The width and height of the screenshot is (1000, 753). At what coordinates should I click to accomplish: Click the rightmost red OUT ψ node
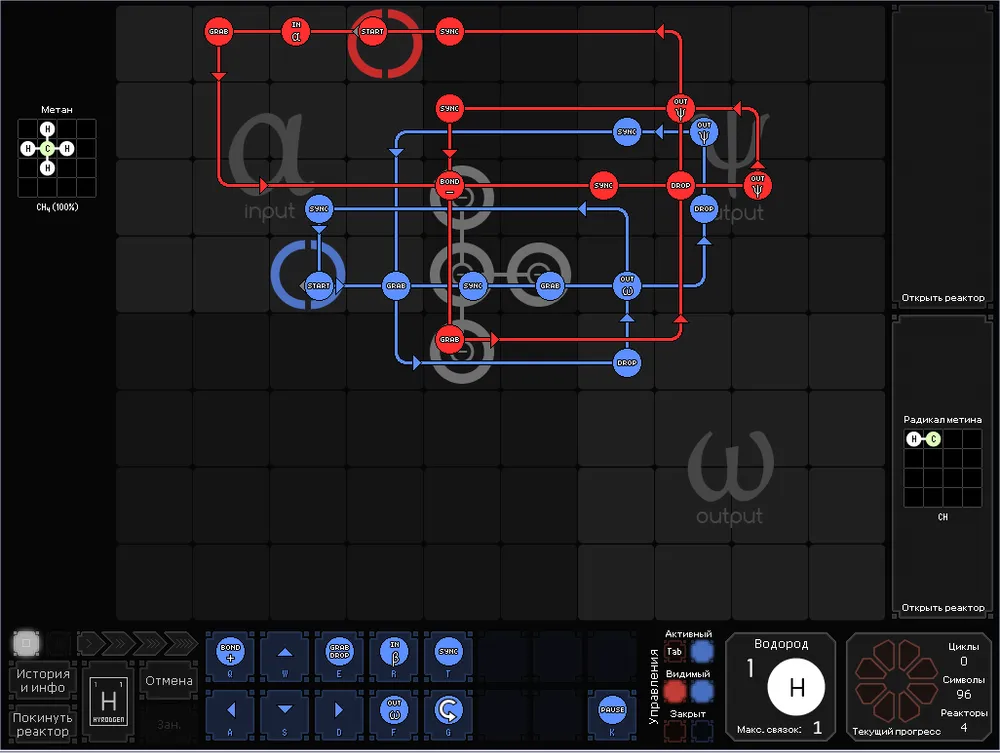click(x=758, y=186)
